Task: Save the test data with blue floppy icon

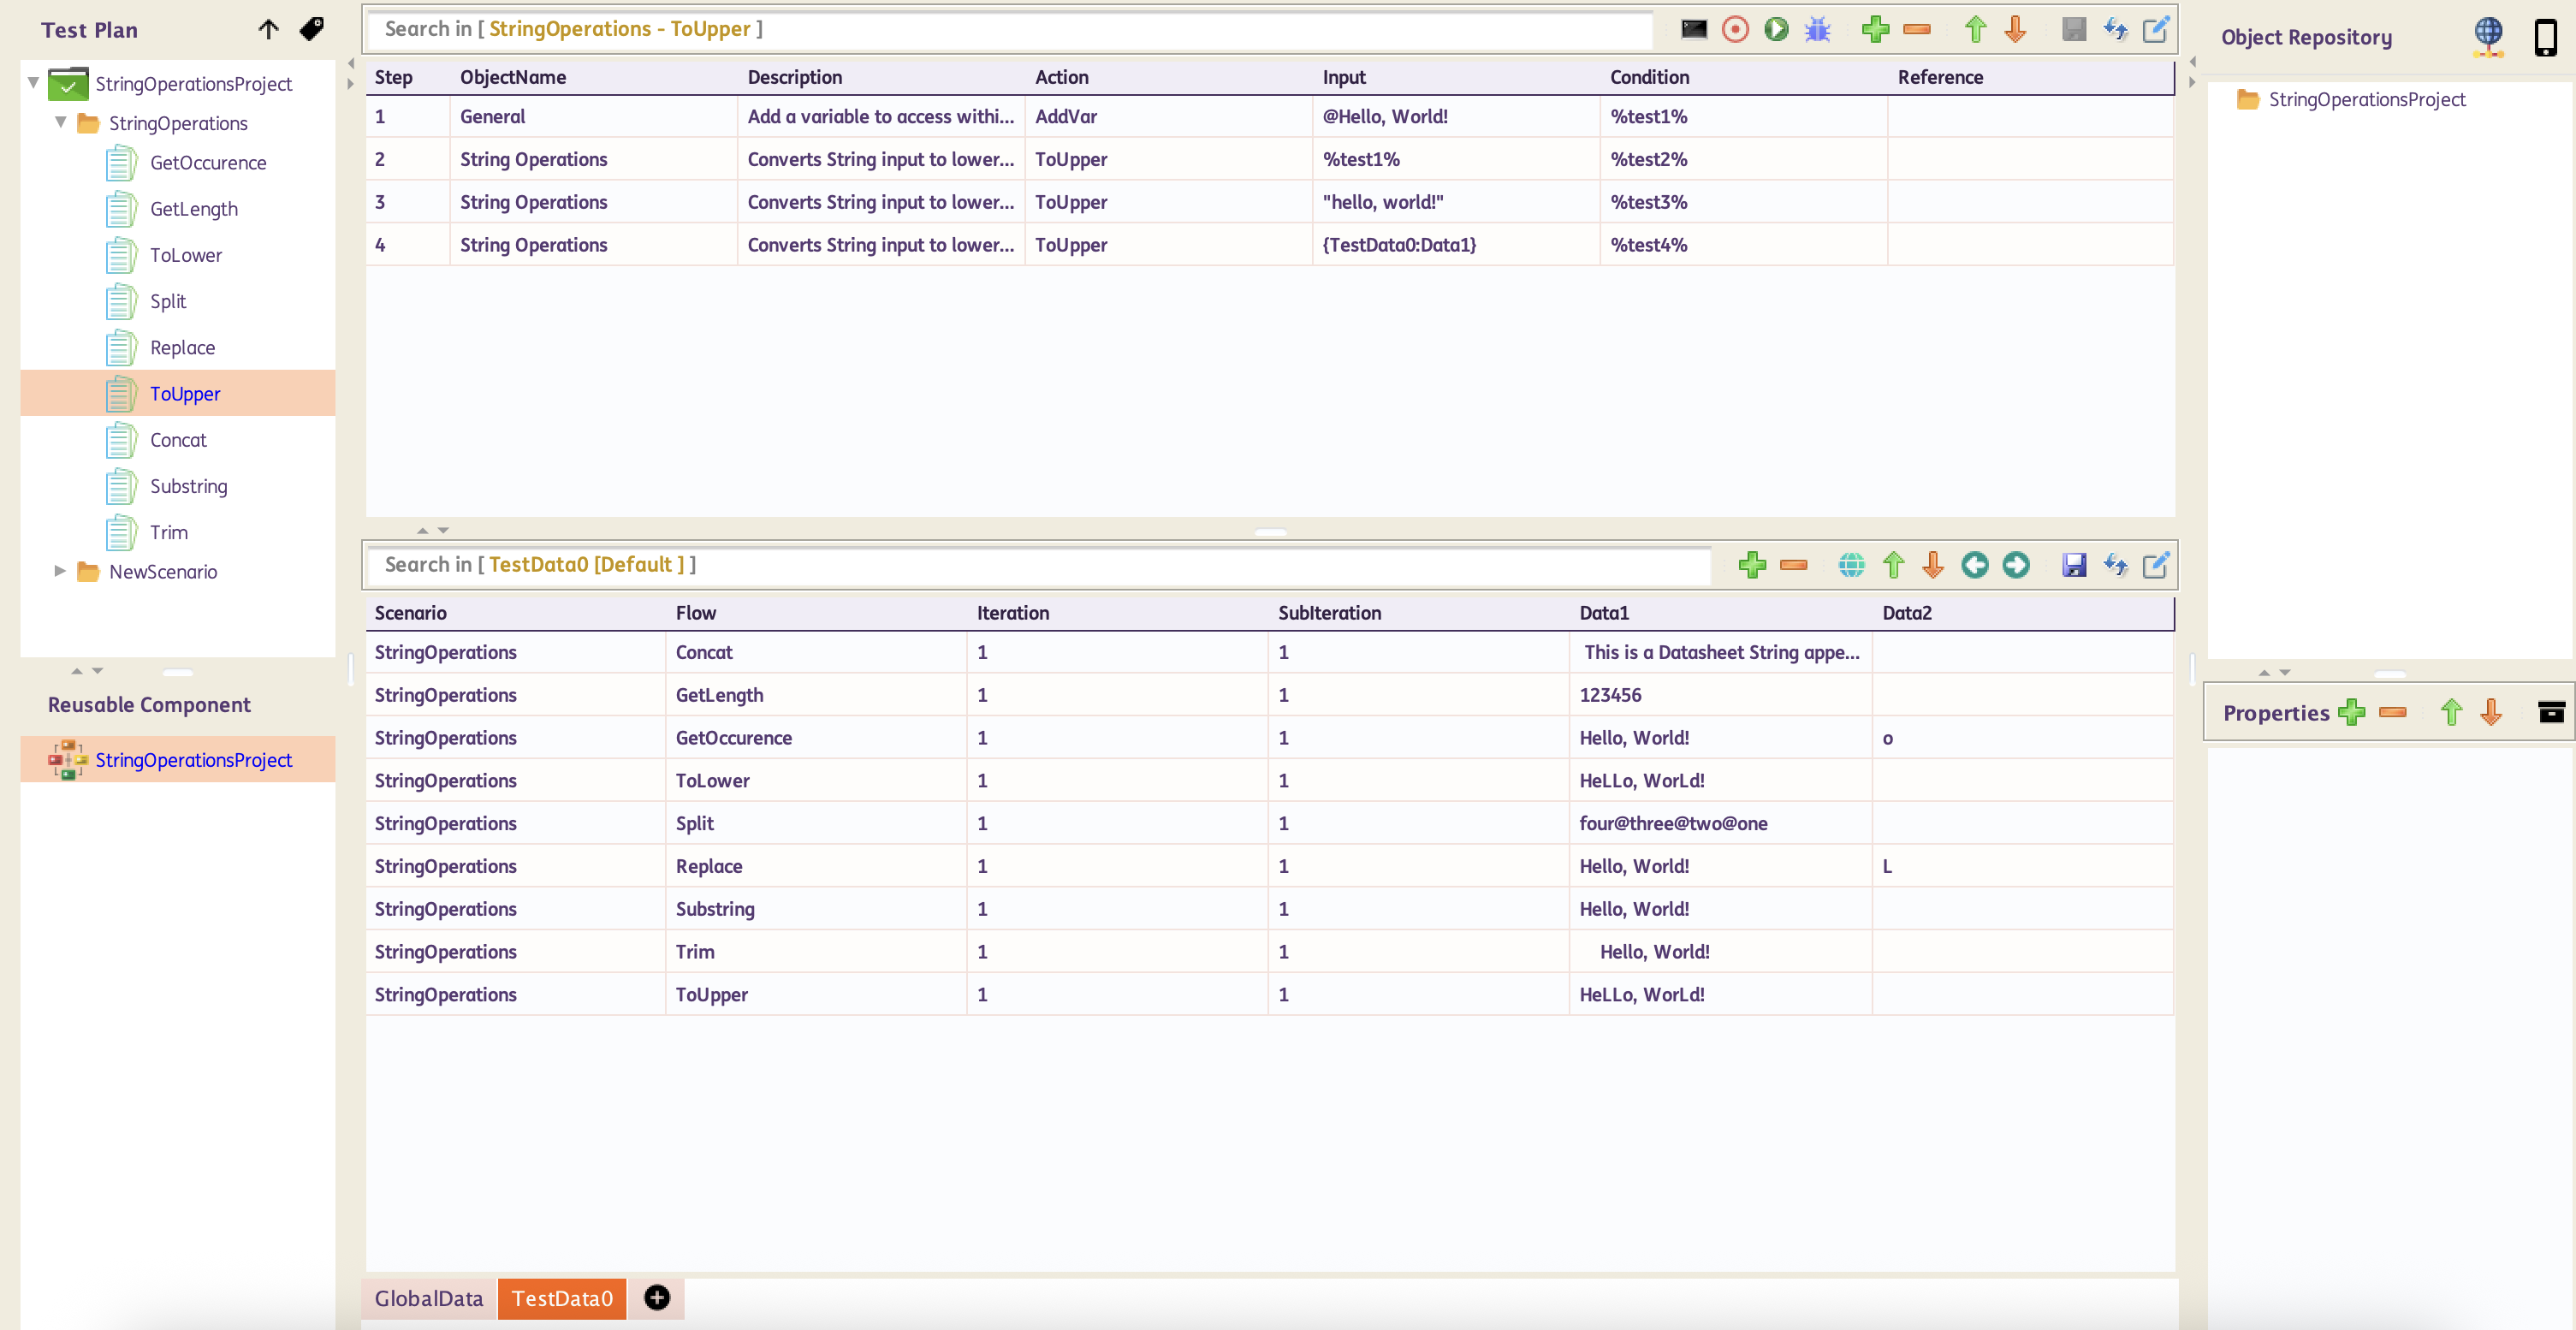Action: (x=2073, y=565)
